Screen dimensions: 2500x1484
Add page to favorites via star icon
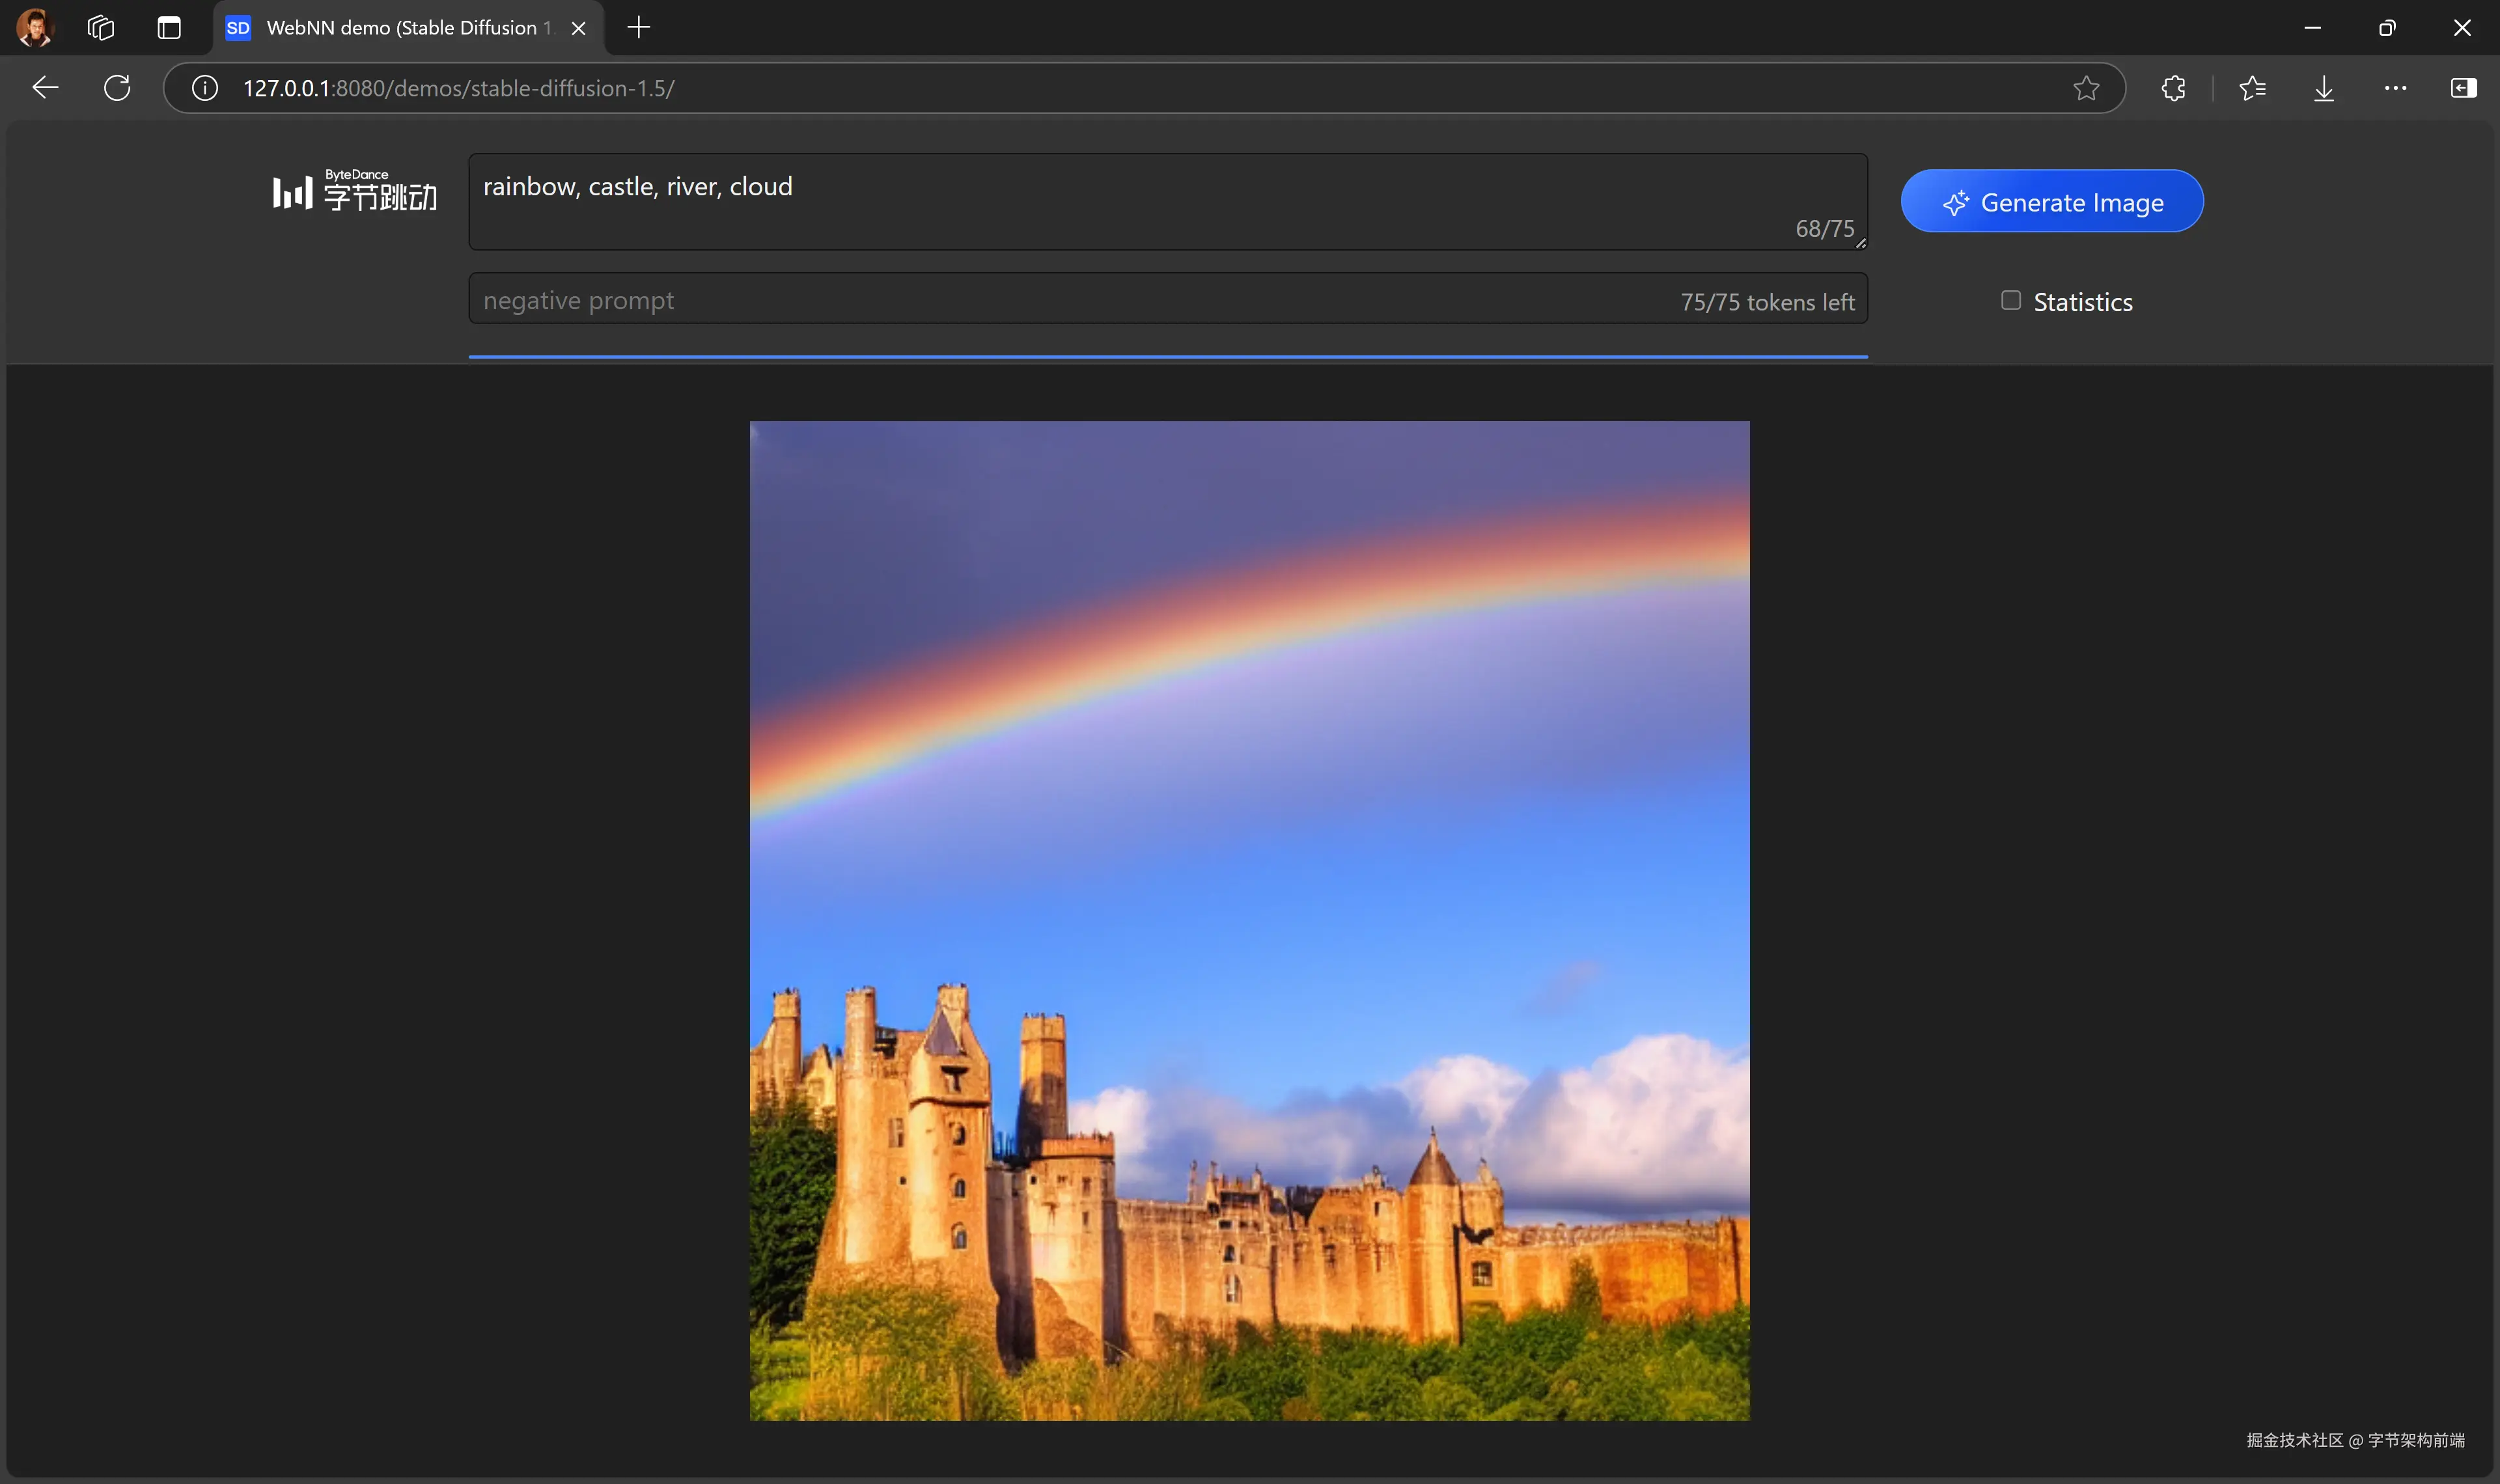[2086, 88]
